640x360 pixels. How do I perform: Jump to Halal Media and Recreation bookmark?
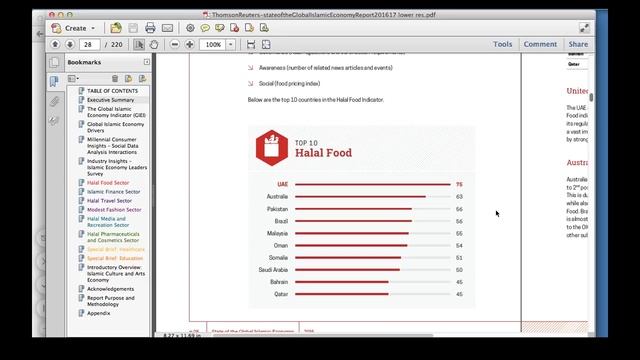108,222
